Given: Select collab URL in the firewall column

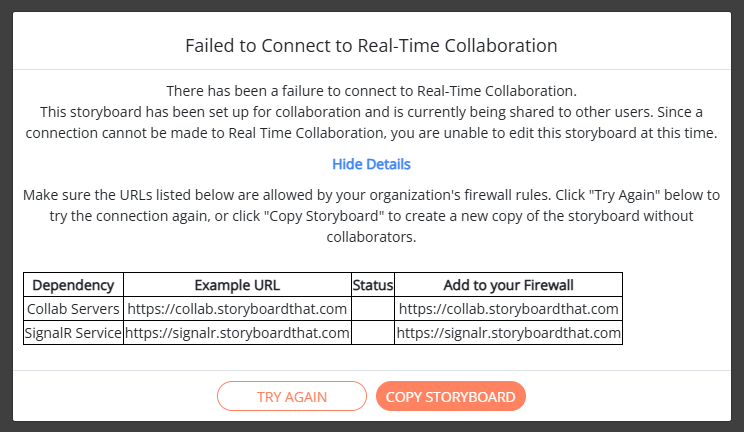Looking at the screenshot, I should pos(508,309).
